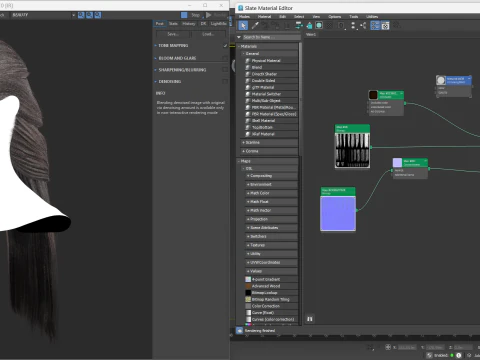The width and height of the screenshot is (480, 360).
Task: Click the Advanced Wood map icon
Action: coord(248,286)
